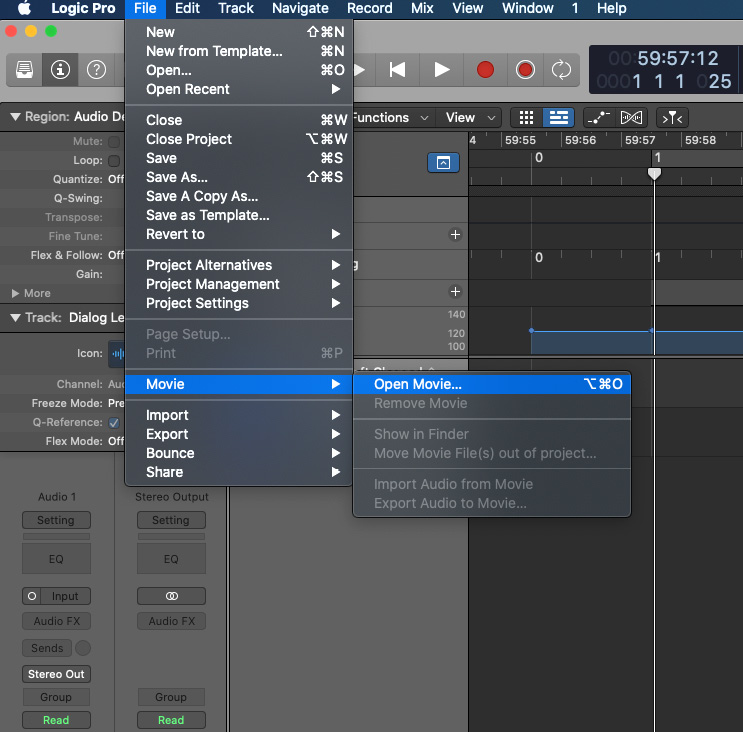
Task: Click the Capture Recording ring button
Action: click(525, 70)
